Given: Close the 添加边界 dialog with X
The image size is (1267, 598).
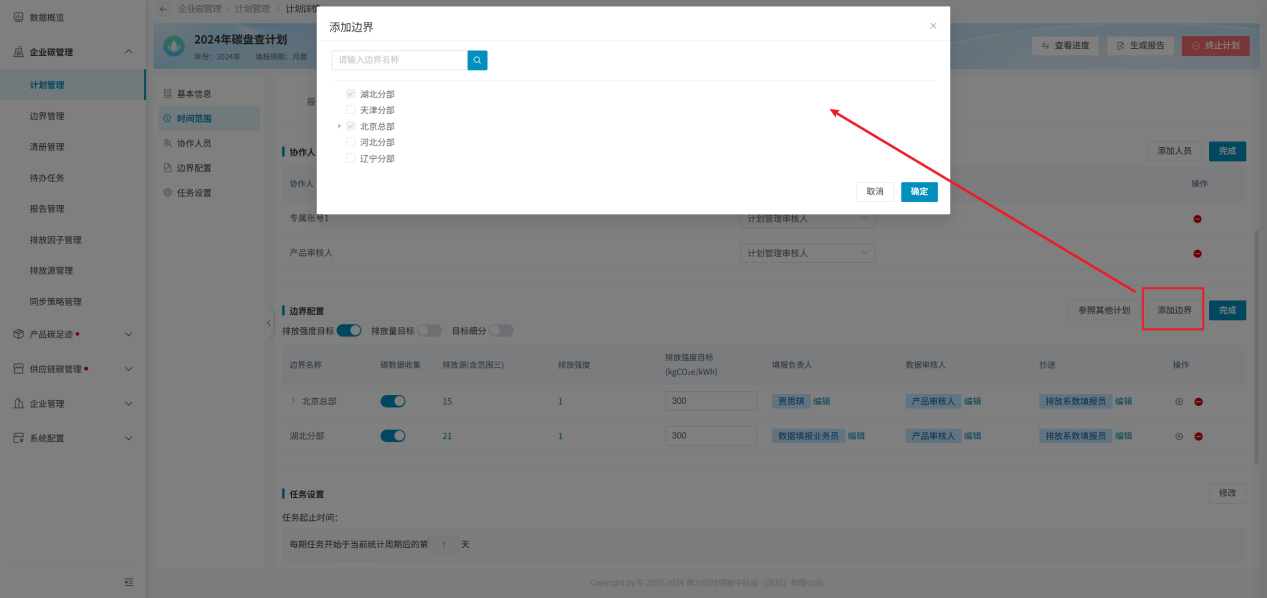Looking at the screenshot, I should point(933,26).
